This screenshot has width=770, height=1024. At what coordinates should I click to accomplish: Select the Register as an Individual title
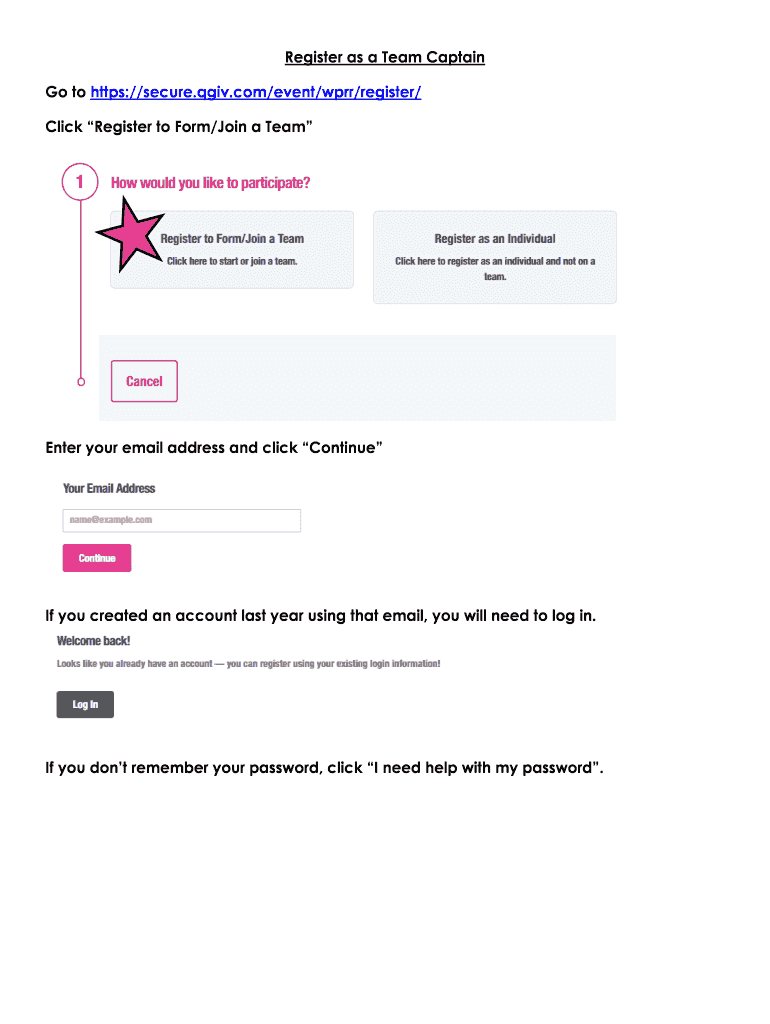tap(494, 239)
